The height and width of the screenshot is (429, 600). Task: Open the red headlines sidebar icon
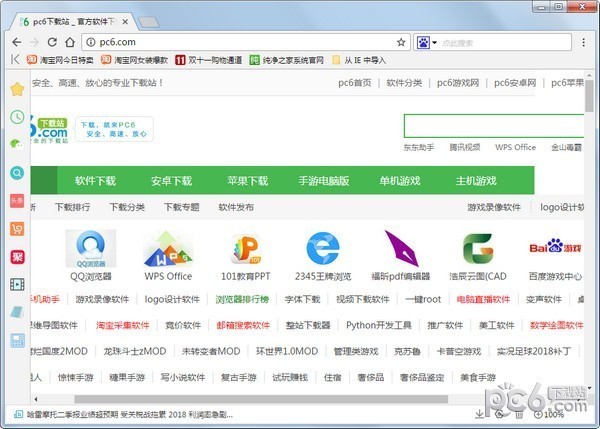[x=17, y=201]
